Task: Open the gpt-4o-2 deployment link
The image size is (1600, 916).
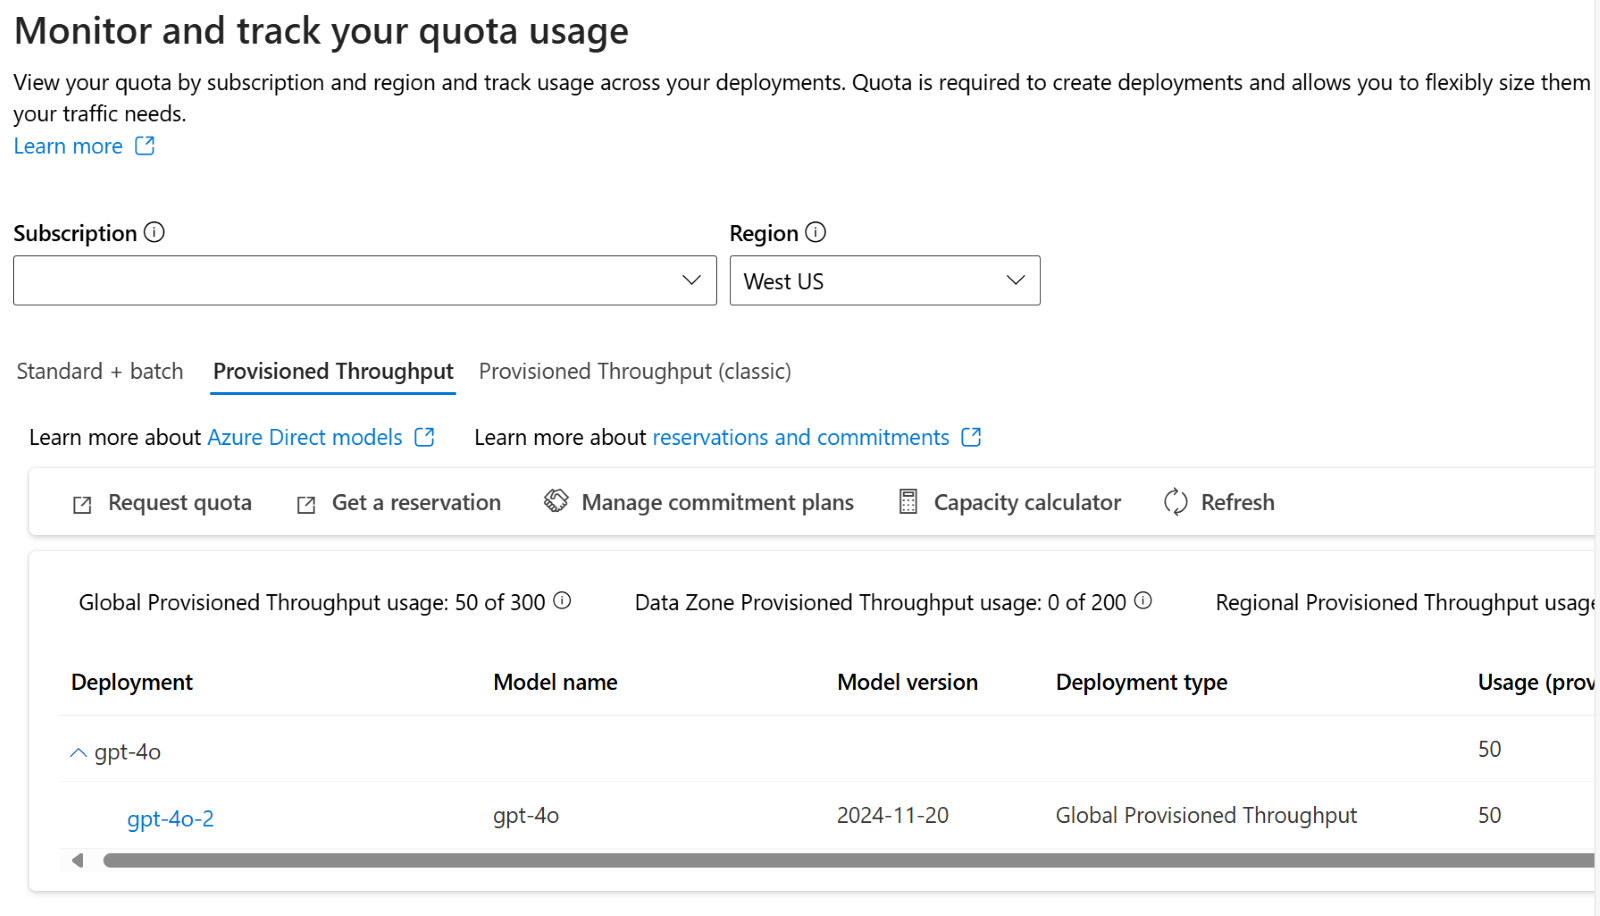Action: pyautogui.click(x=170, y=818)
